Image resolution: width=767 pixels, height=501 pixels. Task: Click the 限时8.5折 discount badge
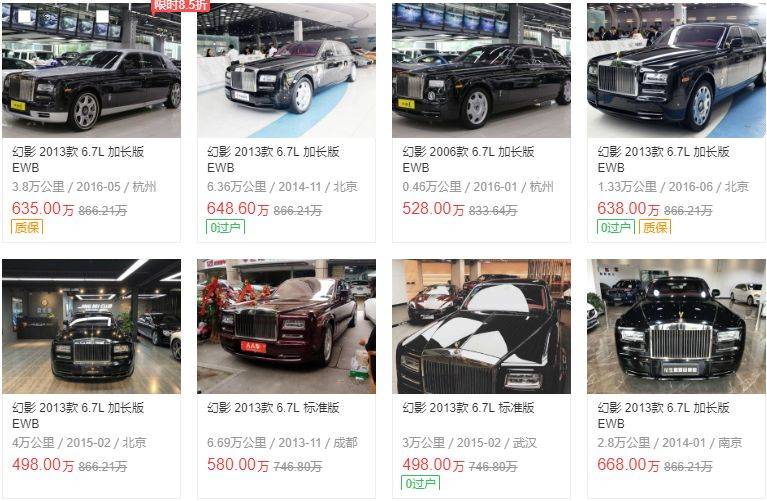(180, 6)
